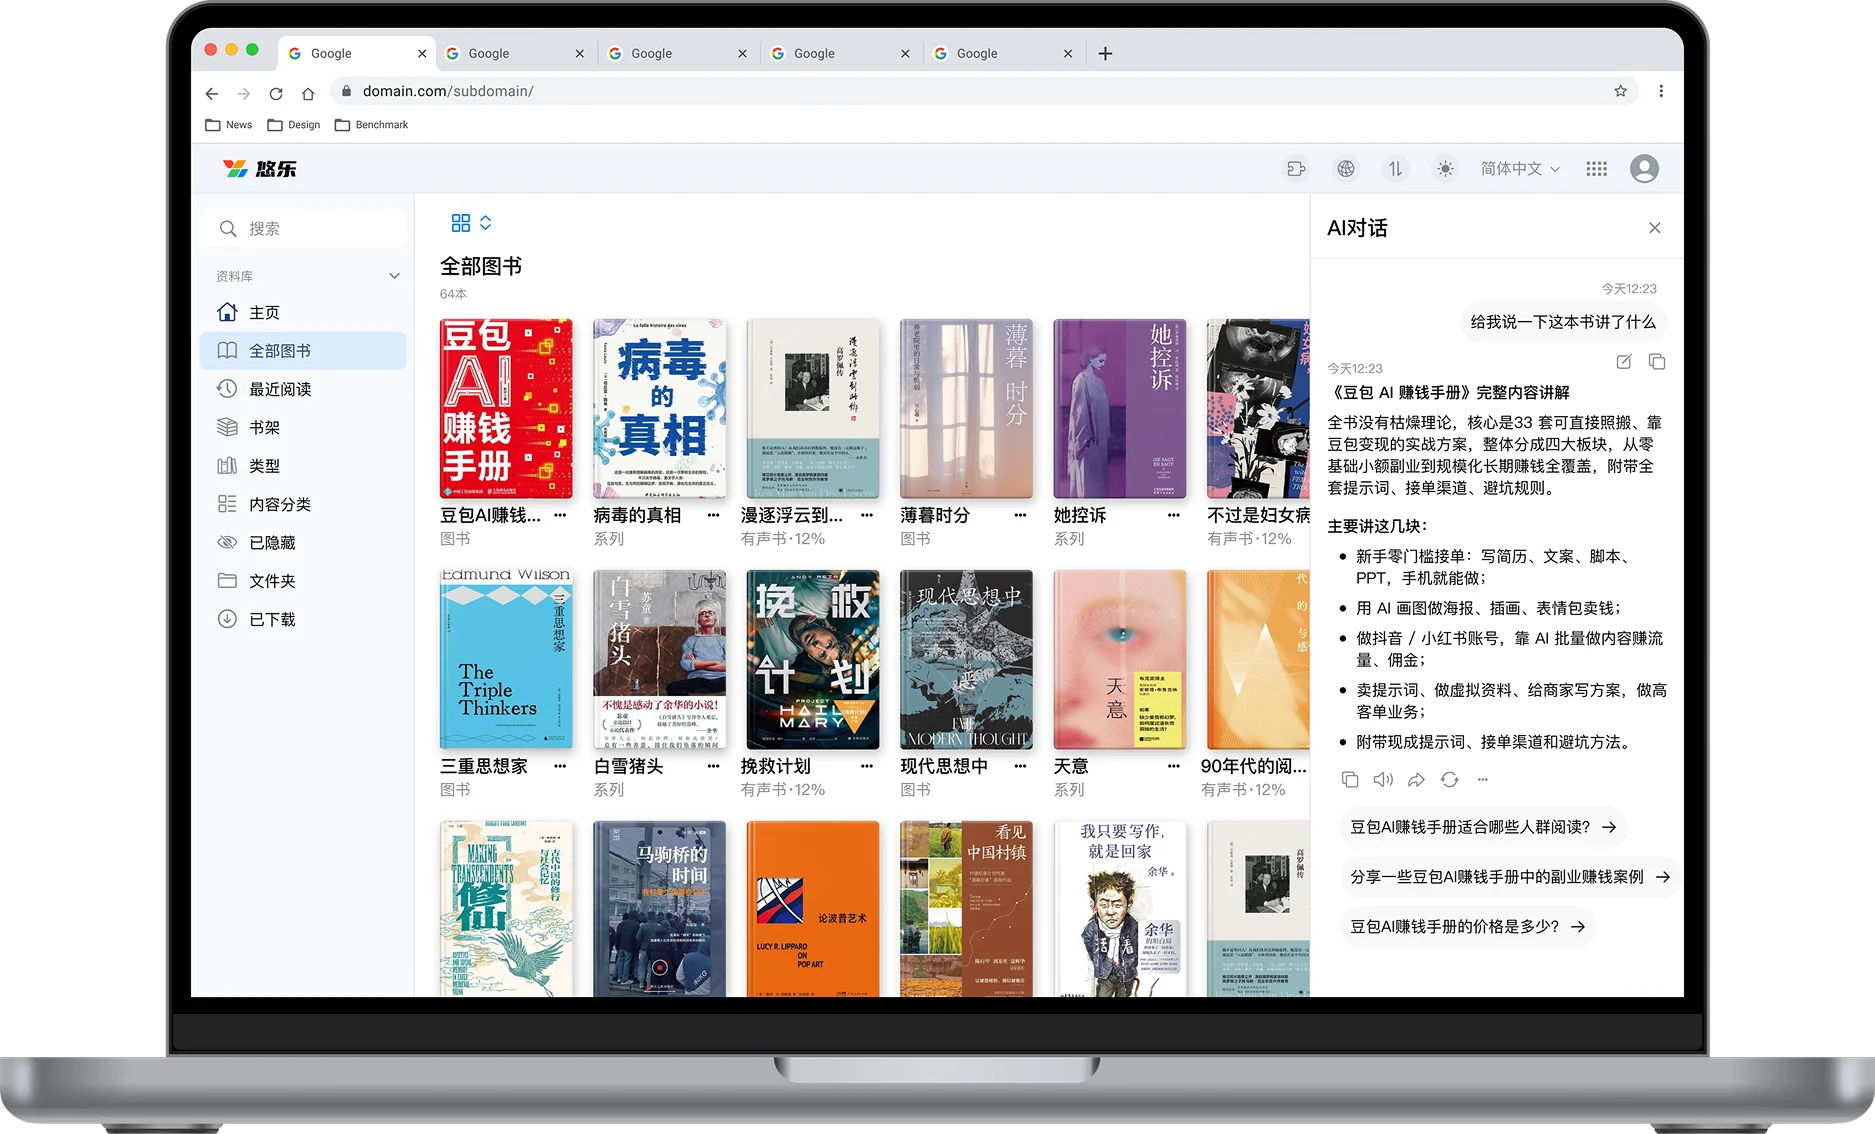Open the 豆包AI赚钱手册 book cover
The height and width of the screenshot is (1134, 1875).
[x=506, y=409]
